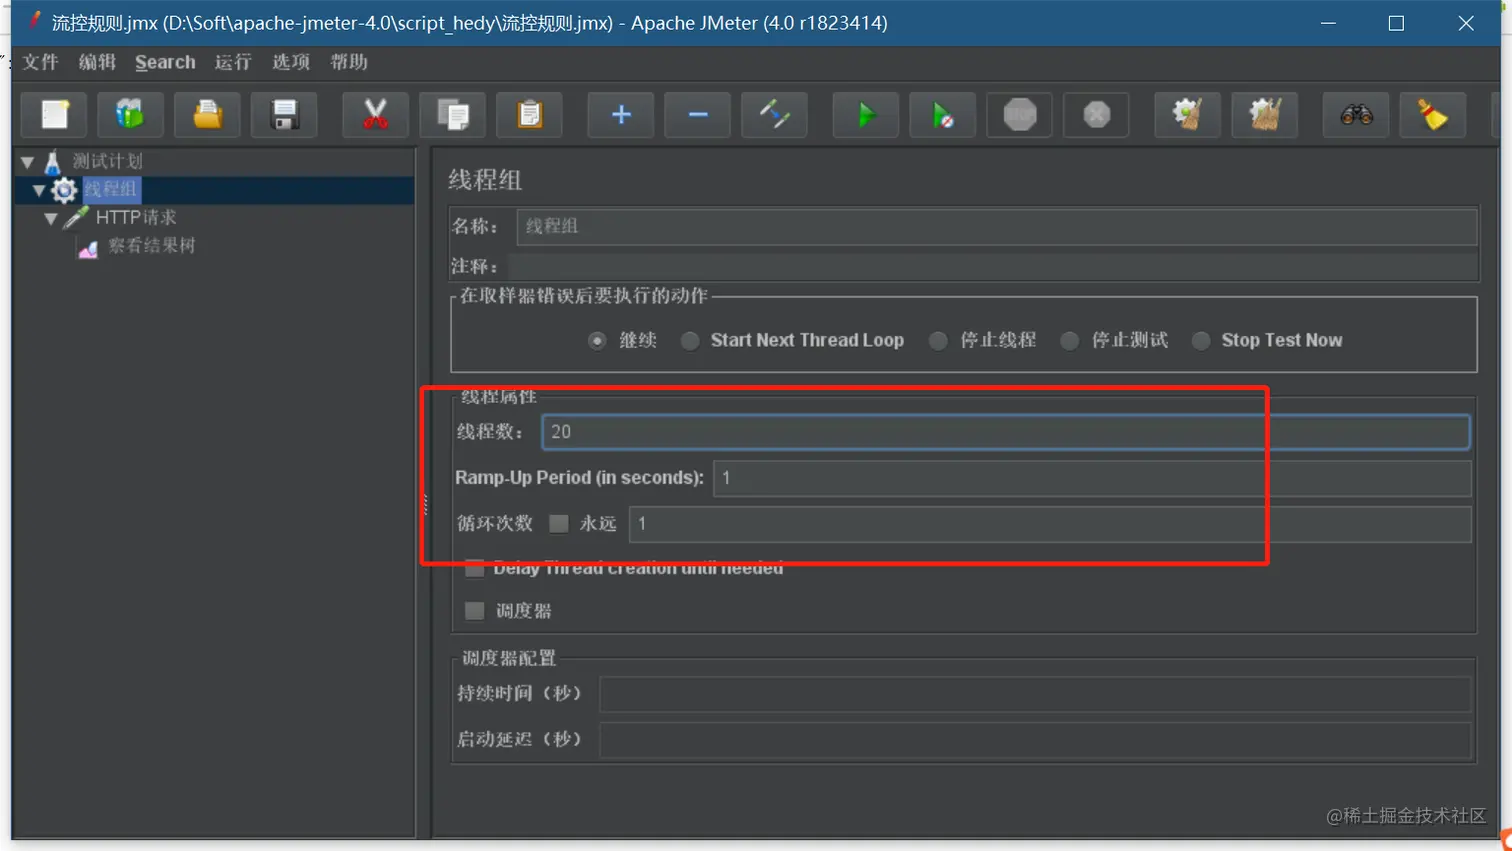This screenshot has width=1512, height=851.
Task: Select the 停止线程 radio button
Action: pos(938,341)
